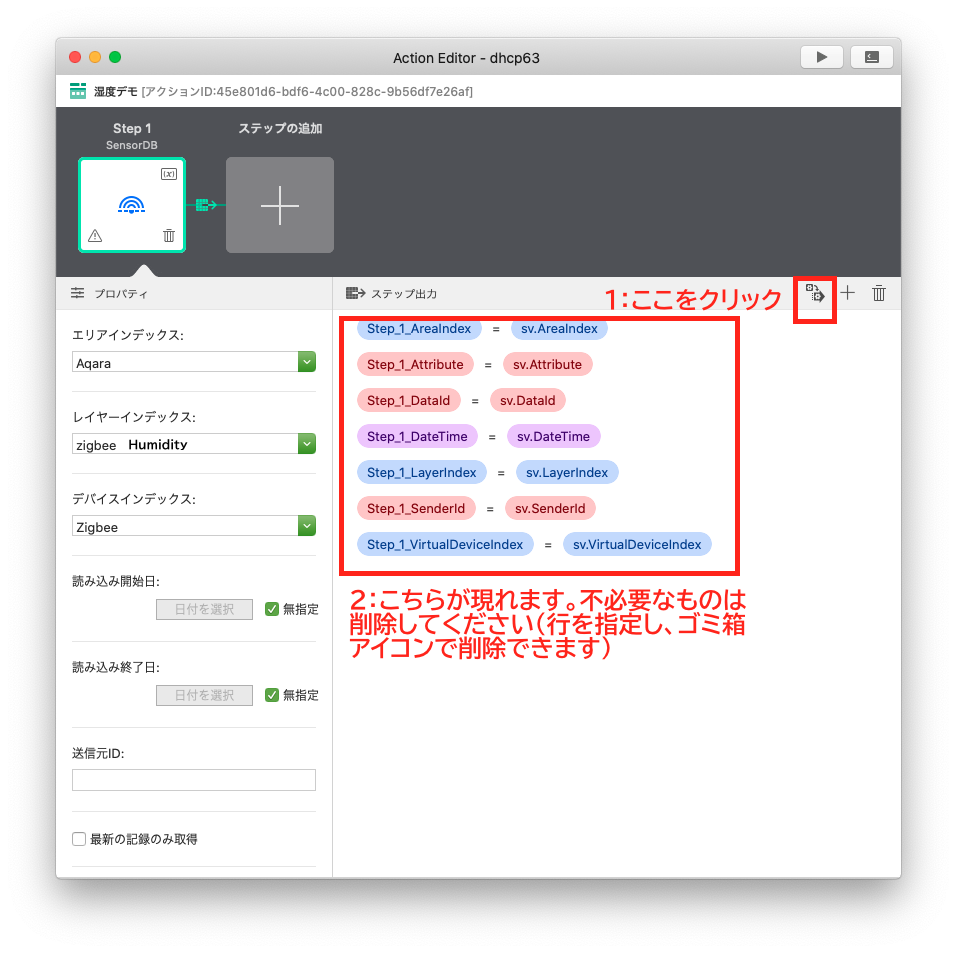Select the Step_1_Attribute variable
Image resolution: width=957 pixels, height=953 pixels.
point(415,364)
